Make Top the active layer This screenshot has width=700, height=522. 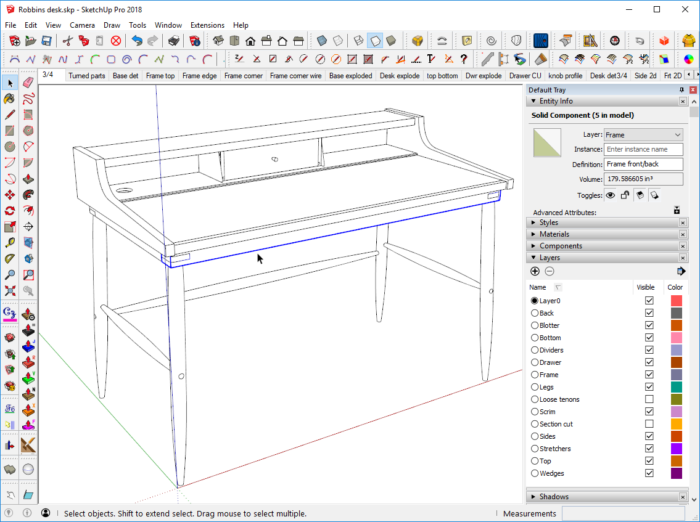[534, 461]
